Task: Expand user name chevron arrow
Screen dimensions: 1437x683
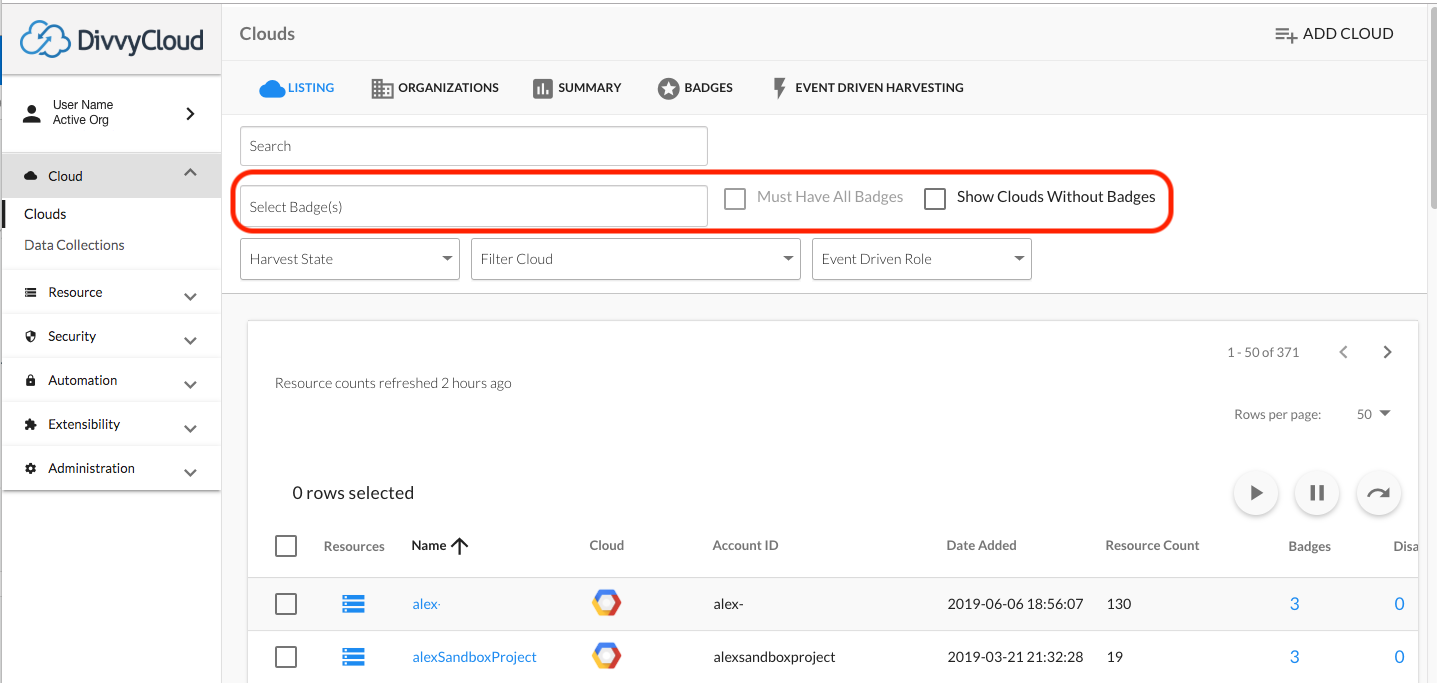Action: (190, 114)
